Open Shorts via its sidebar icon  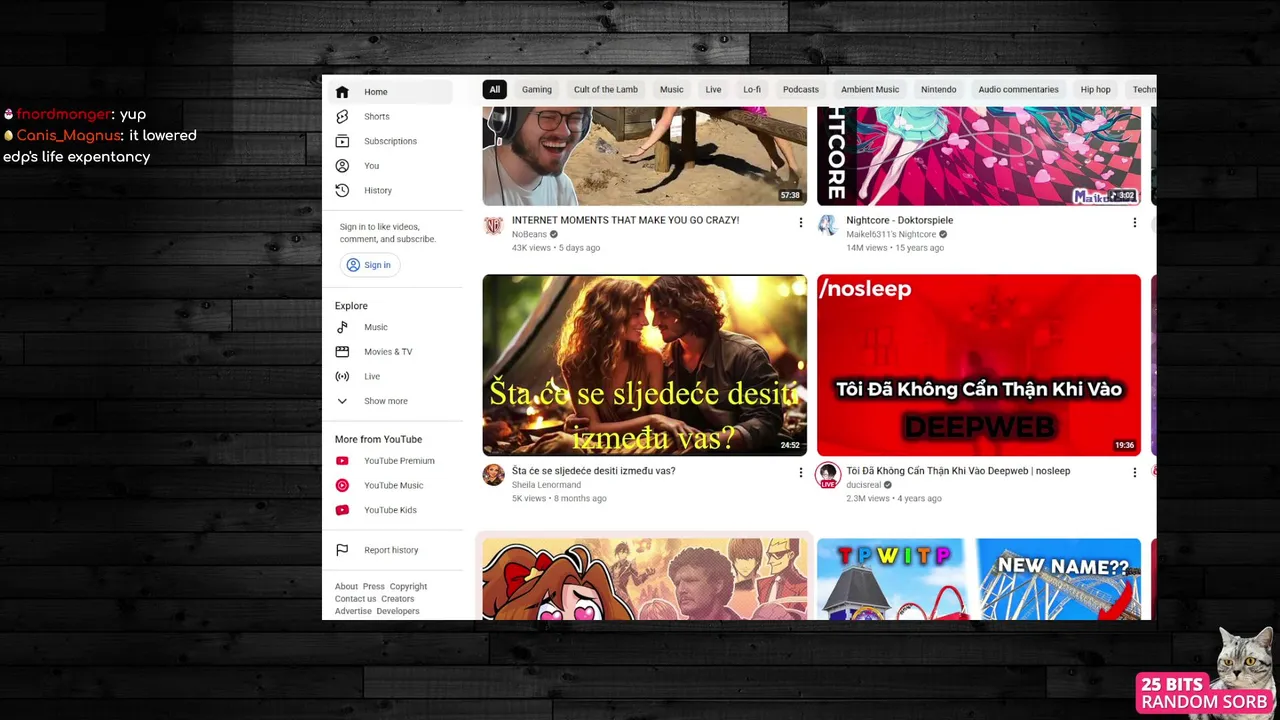point(342,117)
